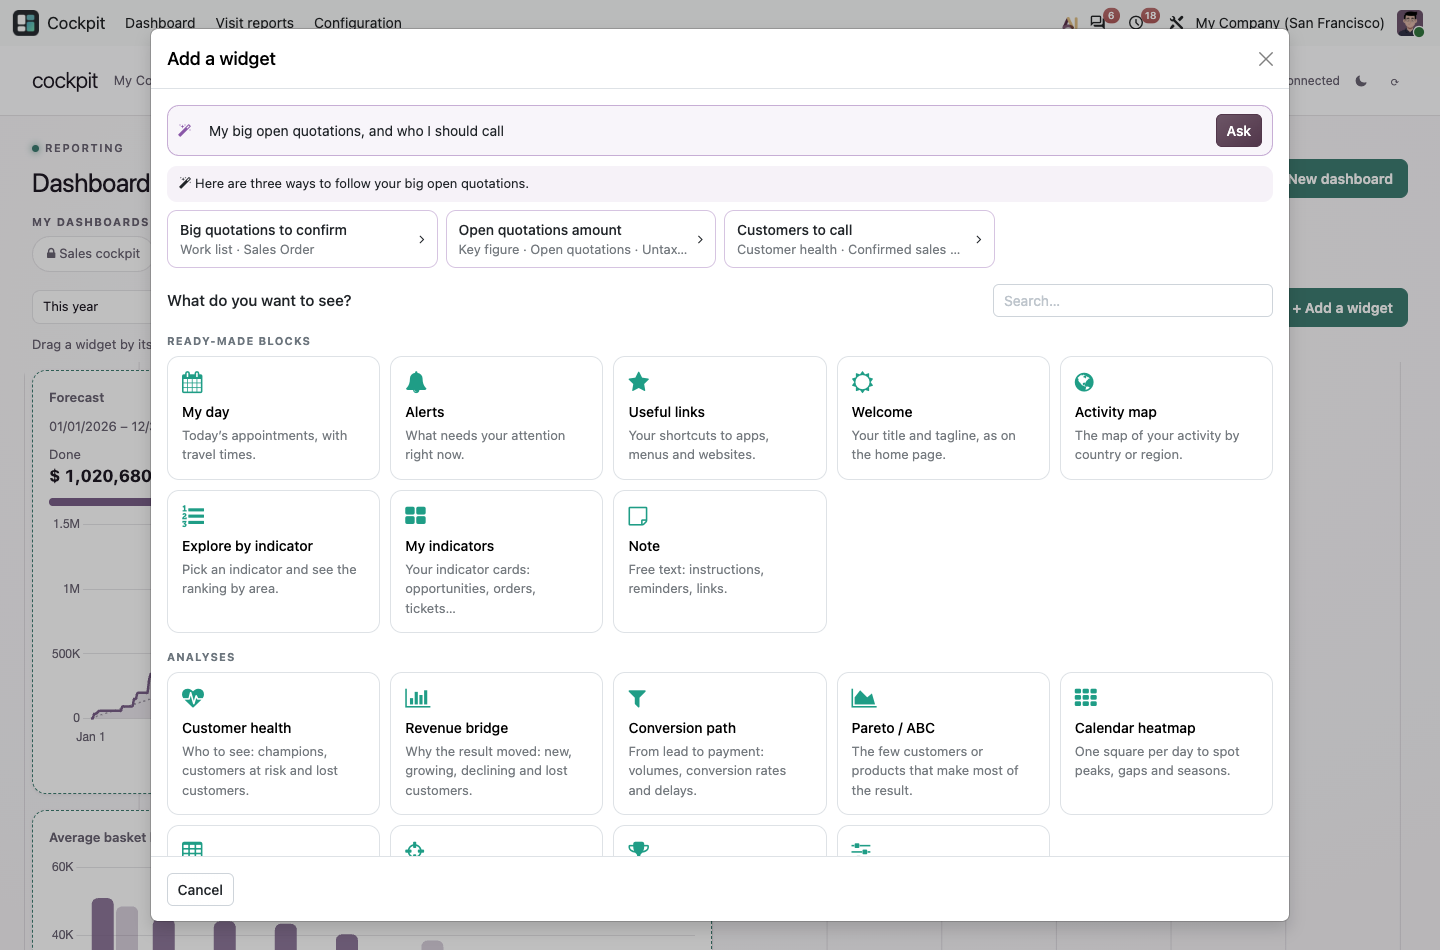Open the messages icon with badge 6

tap(1097, 23)
